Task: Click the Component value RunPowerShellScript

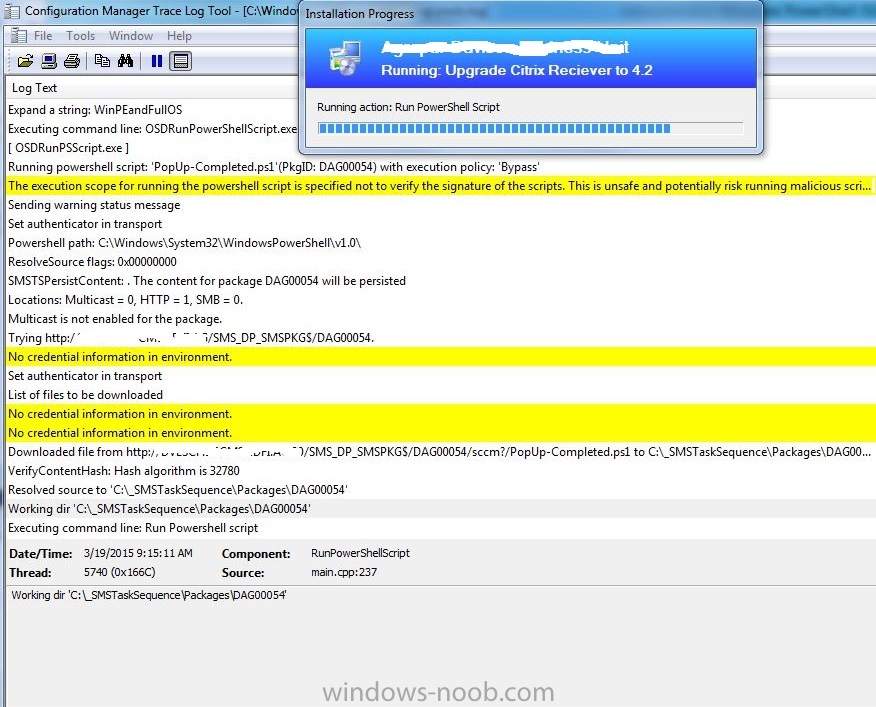Action: [360, 553]
